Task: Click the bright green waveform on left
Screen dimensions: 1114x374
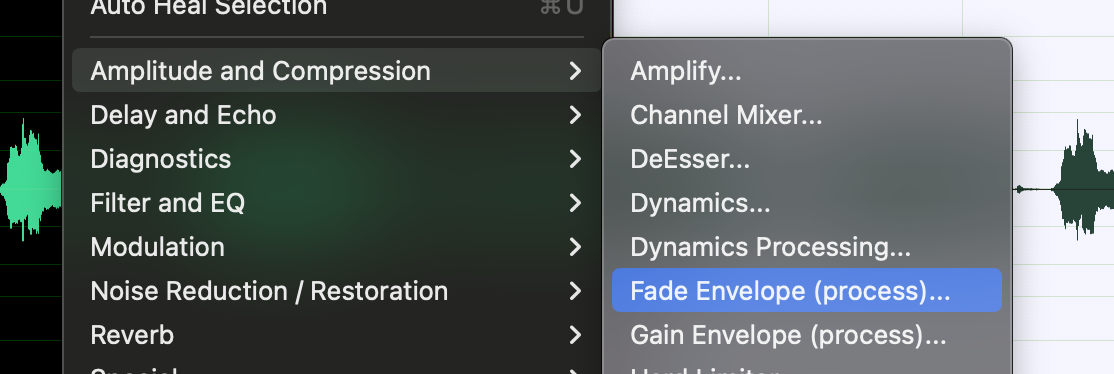Action: [x=31, y=181]
